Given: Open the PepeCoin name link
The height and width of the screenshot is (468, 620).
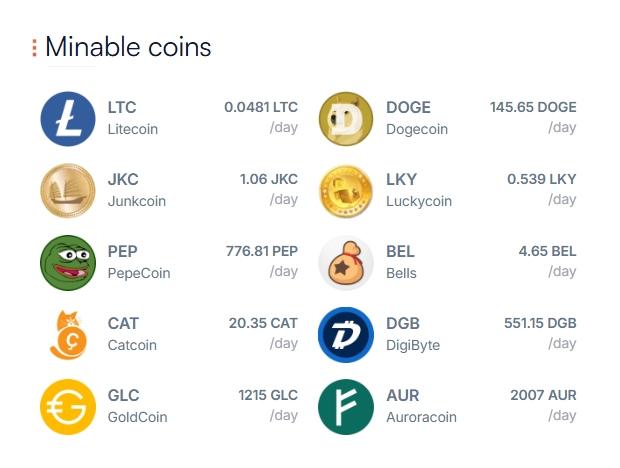Looking at the screenshot, I should [139, 273].
